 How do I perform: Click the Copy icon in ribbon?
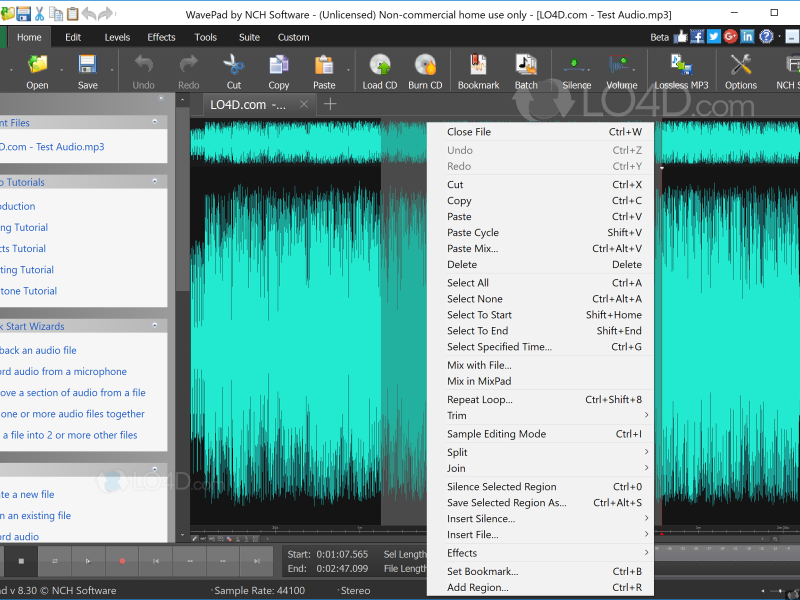(x=279, y=65)
